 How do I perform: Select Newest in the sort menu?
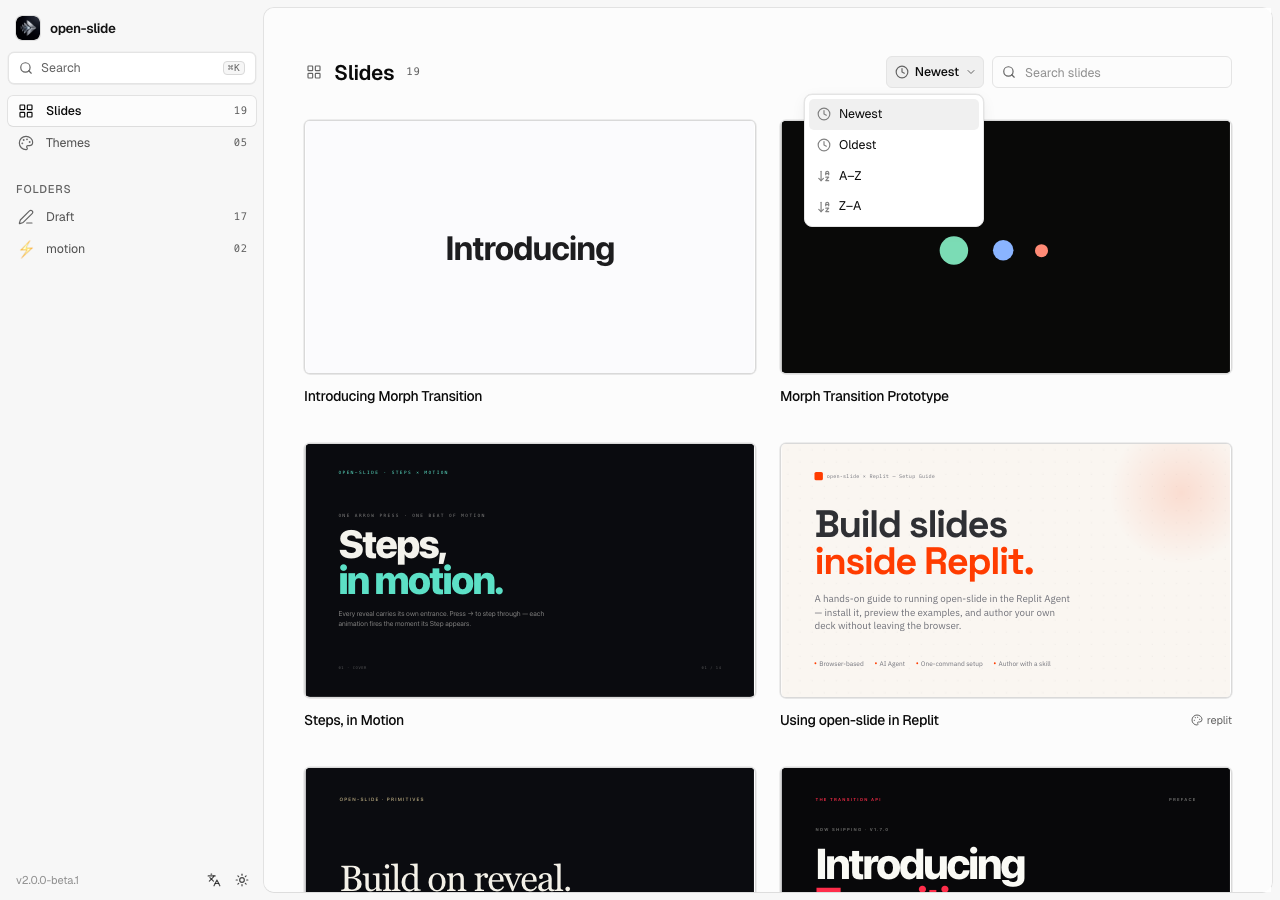pyautogui.click(x=894, y=114)
